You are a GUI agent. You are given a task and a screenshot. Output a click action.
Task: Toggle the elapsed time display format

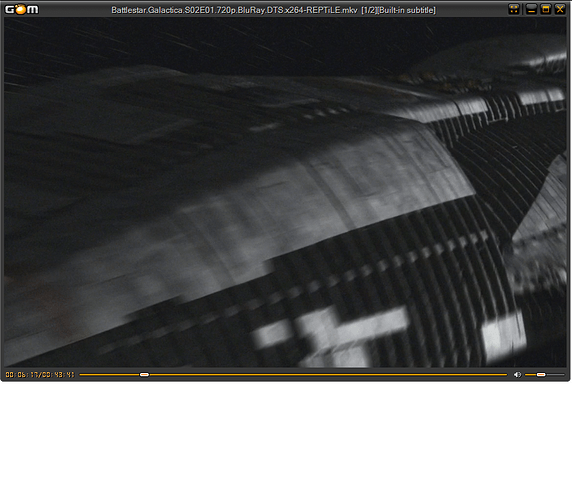[x=21, y=375]
